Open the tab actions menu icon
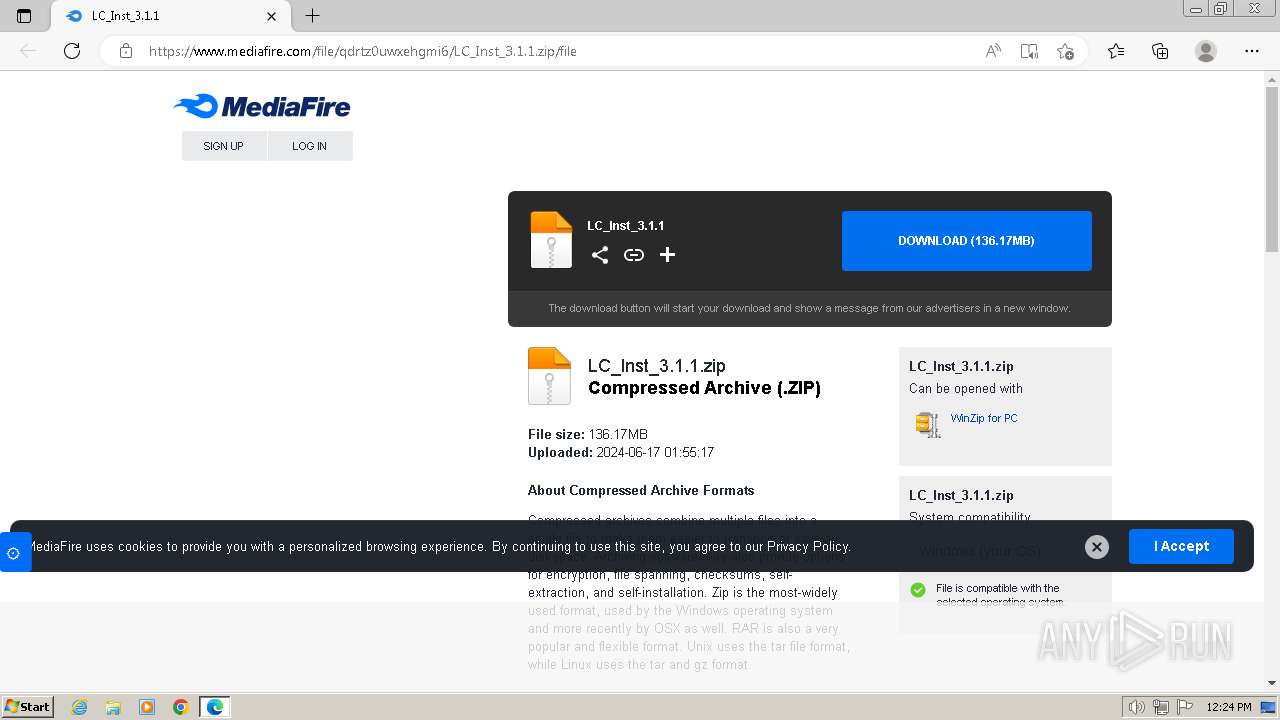The width and height of the screenshot is (1280, 720). tap(24, 16)
